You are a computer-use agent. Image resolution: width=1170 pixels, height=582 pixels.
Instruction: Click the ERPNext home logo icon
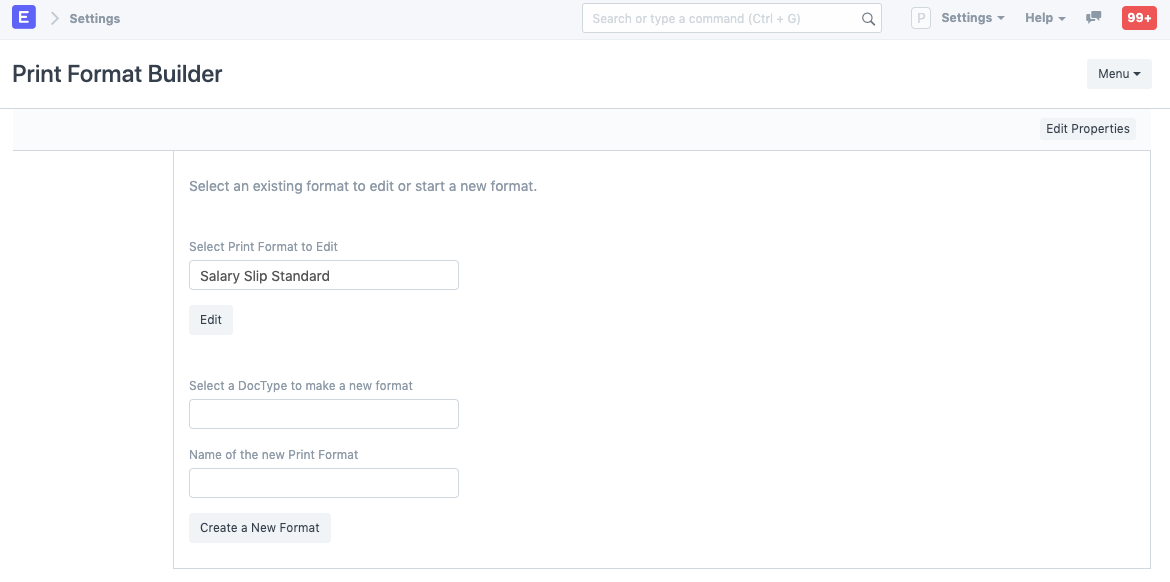click(23, 17)
